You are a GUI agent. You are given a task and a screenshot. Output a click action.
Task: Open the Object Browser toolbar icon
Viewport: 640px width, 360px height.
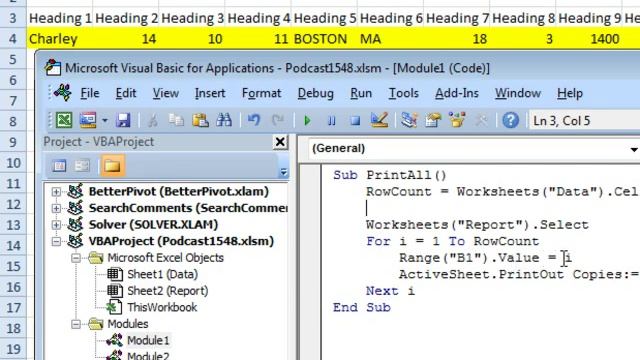click(x=457, y=120)
